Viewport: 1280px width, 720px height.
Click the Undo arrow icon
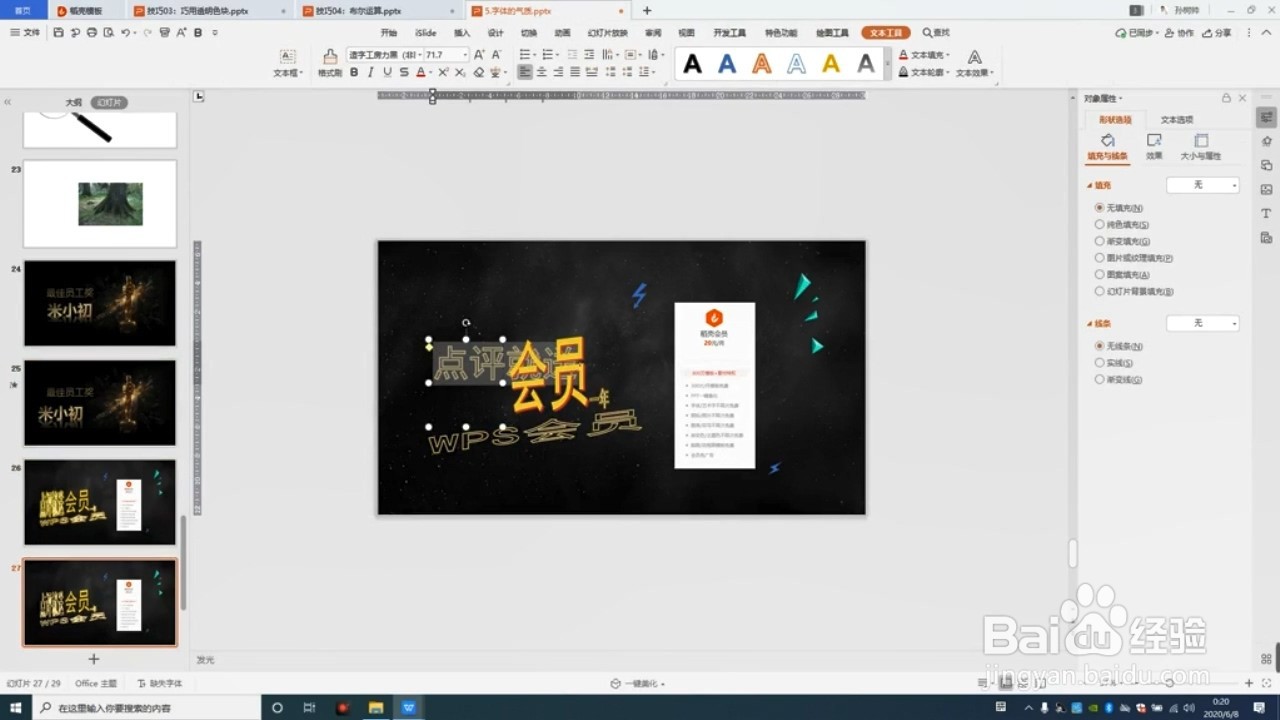[x=126, y=33]
